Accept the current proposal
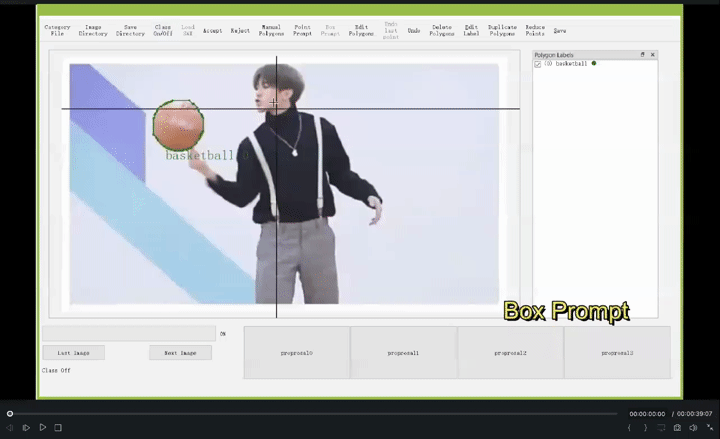Image resolution: width=720 pixels, height=439 pixels. 213,31
